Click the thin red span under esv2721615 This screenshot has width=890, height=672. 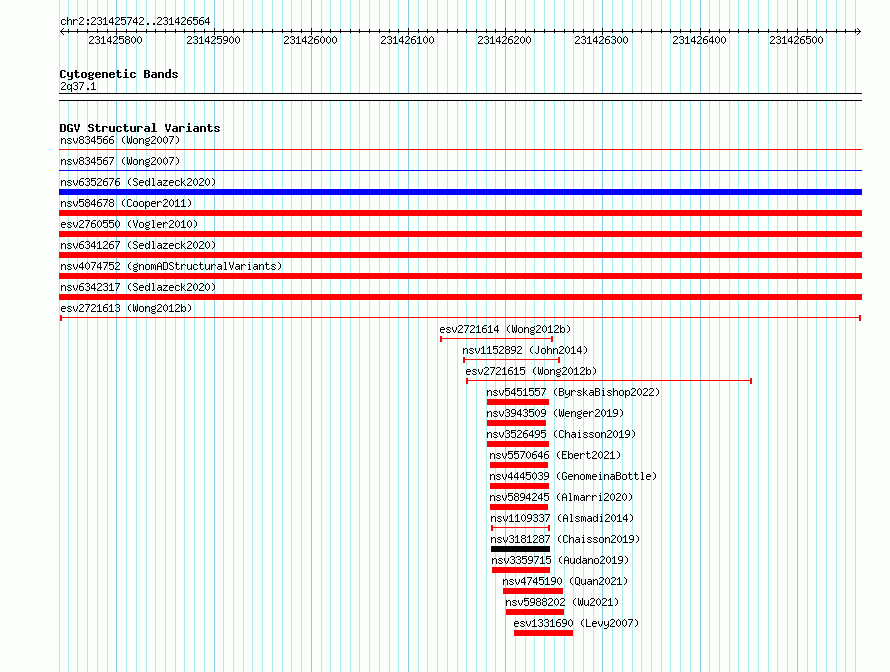tap(609, 381)
